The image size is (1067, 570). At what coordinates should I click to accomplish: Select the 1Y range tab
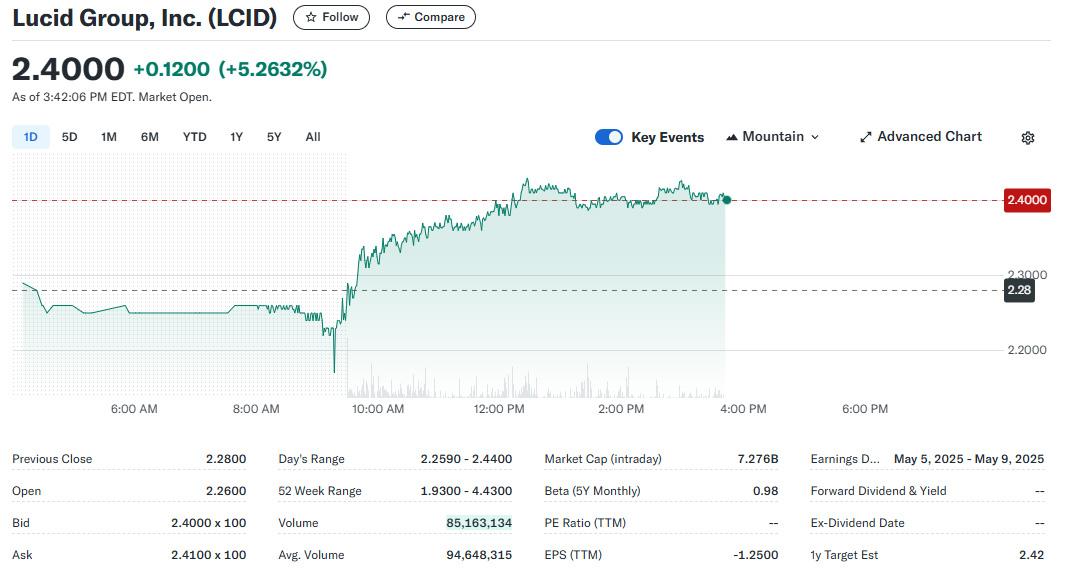[236, 137]
